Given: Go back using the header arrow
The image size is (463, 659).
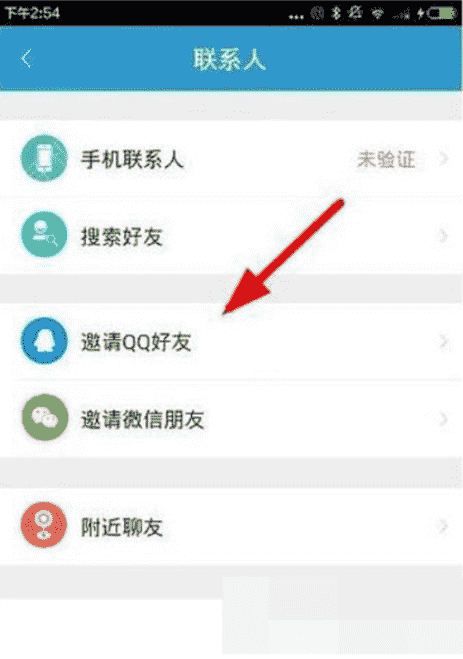Looking at the screenshot, I should tap(26, 58).
